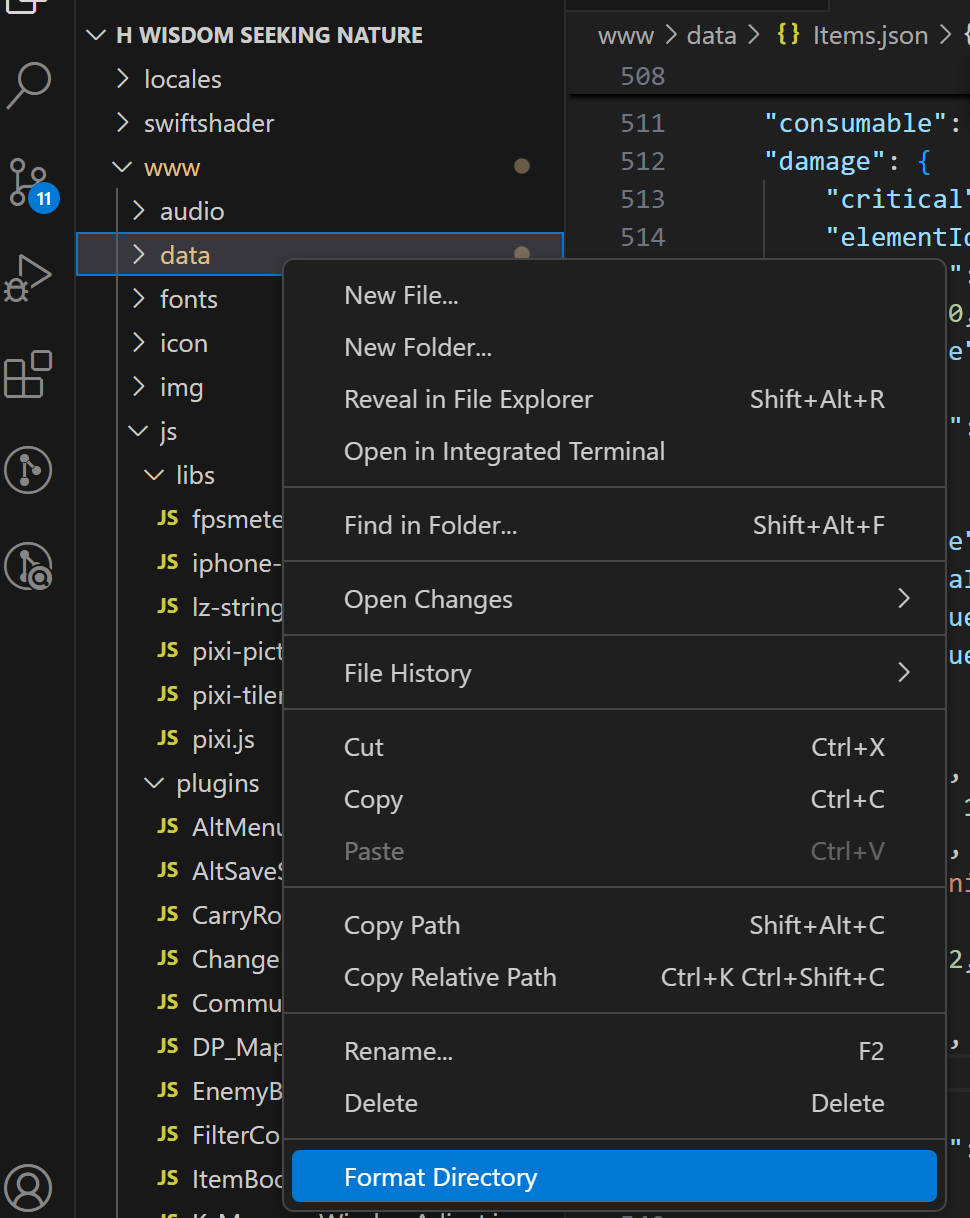The height and width of the screenshot is (1218, 970).
Task: Open the Change plugin file
Action: (x=236, y=959)
